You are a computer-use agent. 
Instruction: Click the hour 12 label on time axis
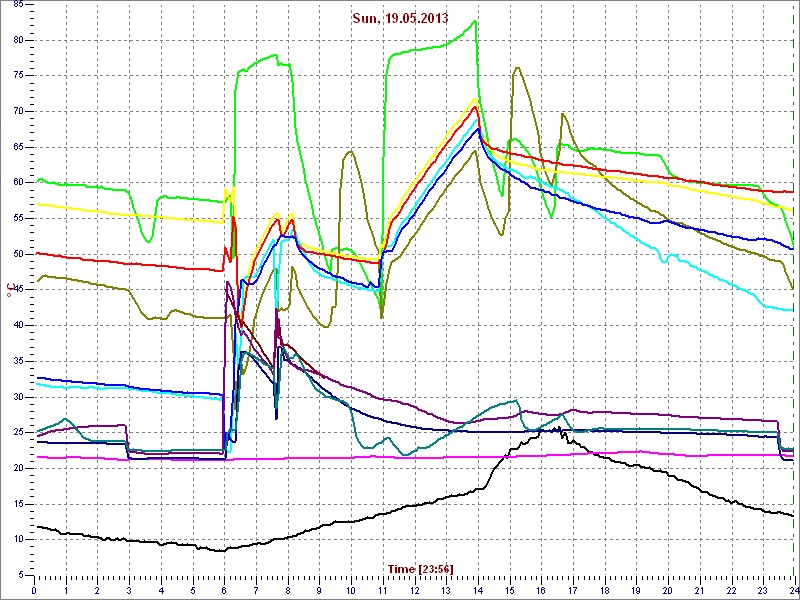[414, 590]
